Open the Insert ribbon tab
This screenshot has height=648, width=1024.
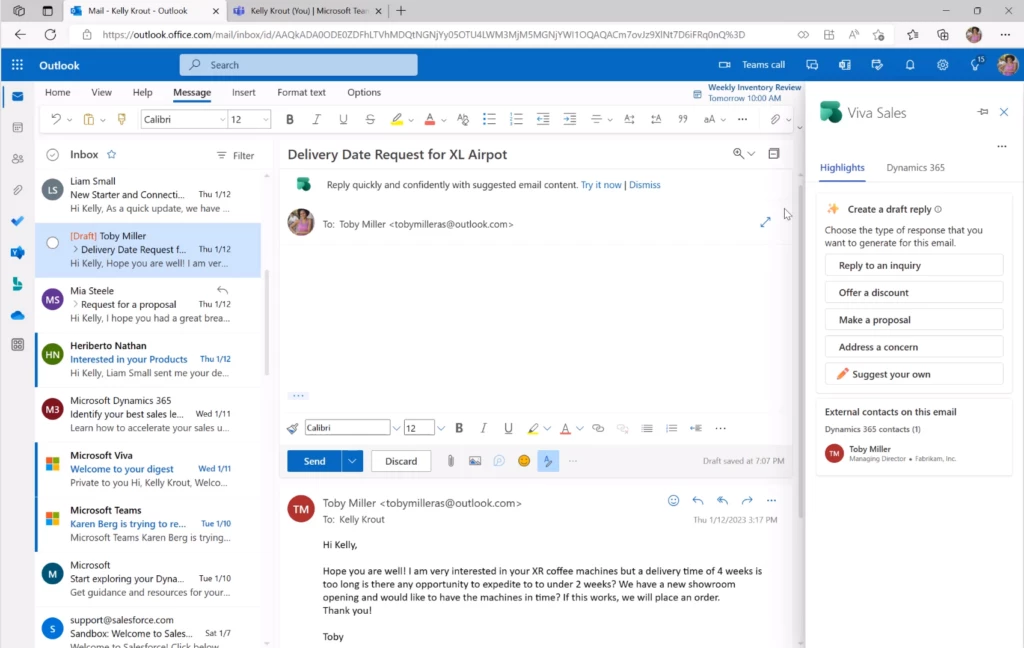(x=244, y=92)
